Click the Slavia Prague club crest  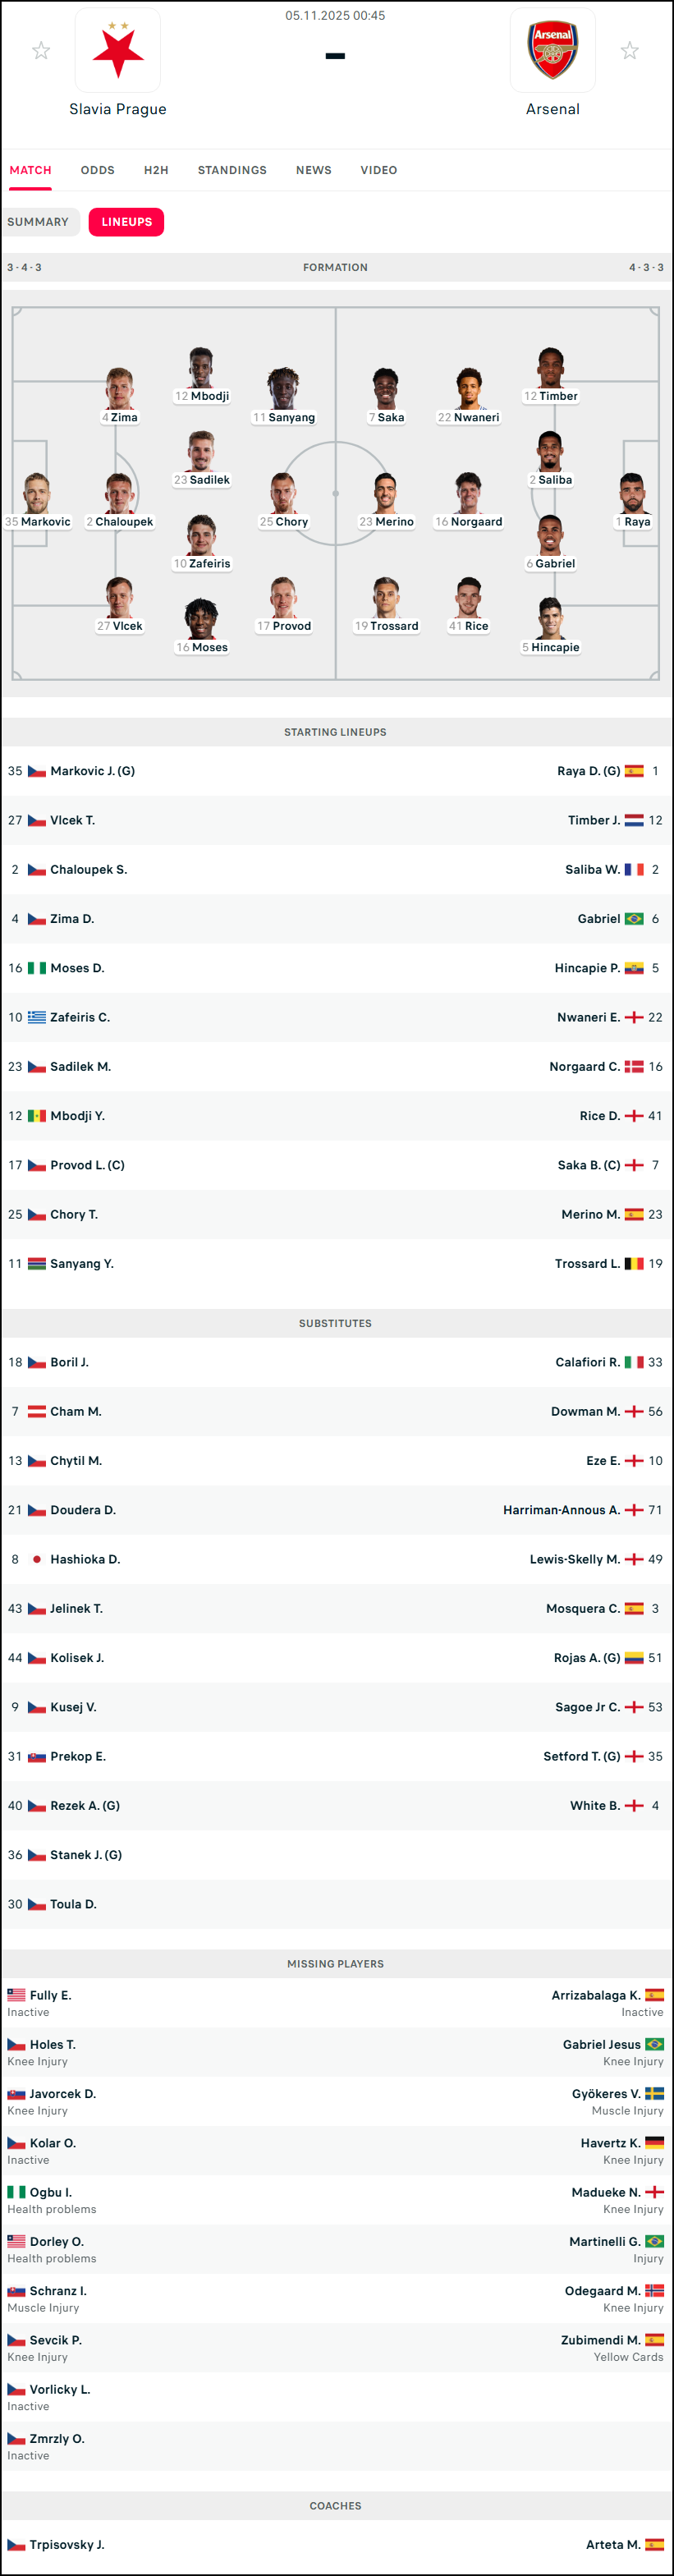tap(118, 51)
